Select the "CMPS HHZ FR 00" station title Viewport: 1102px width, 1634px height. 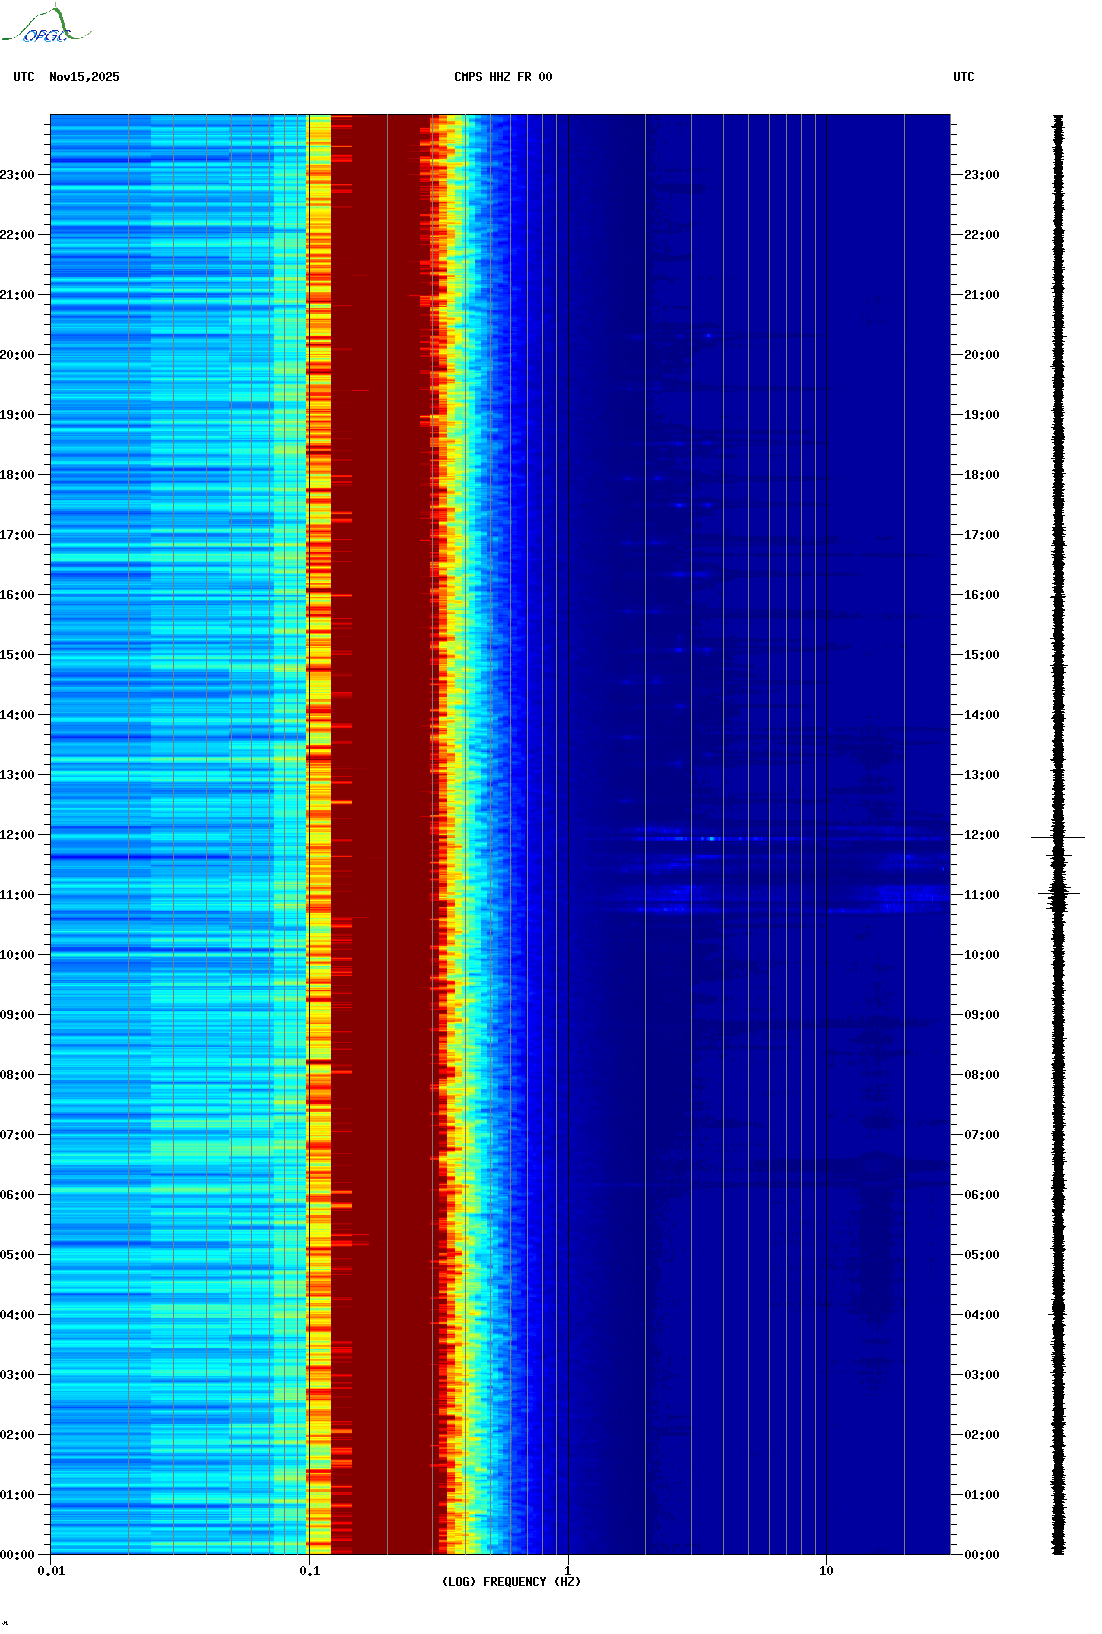click(502, 77)
